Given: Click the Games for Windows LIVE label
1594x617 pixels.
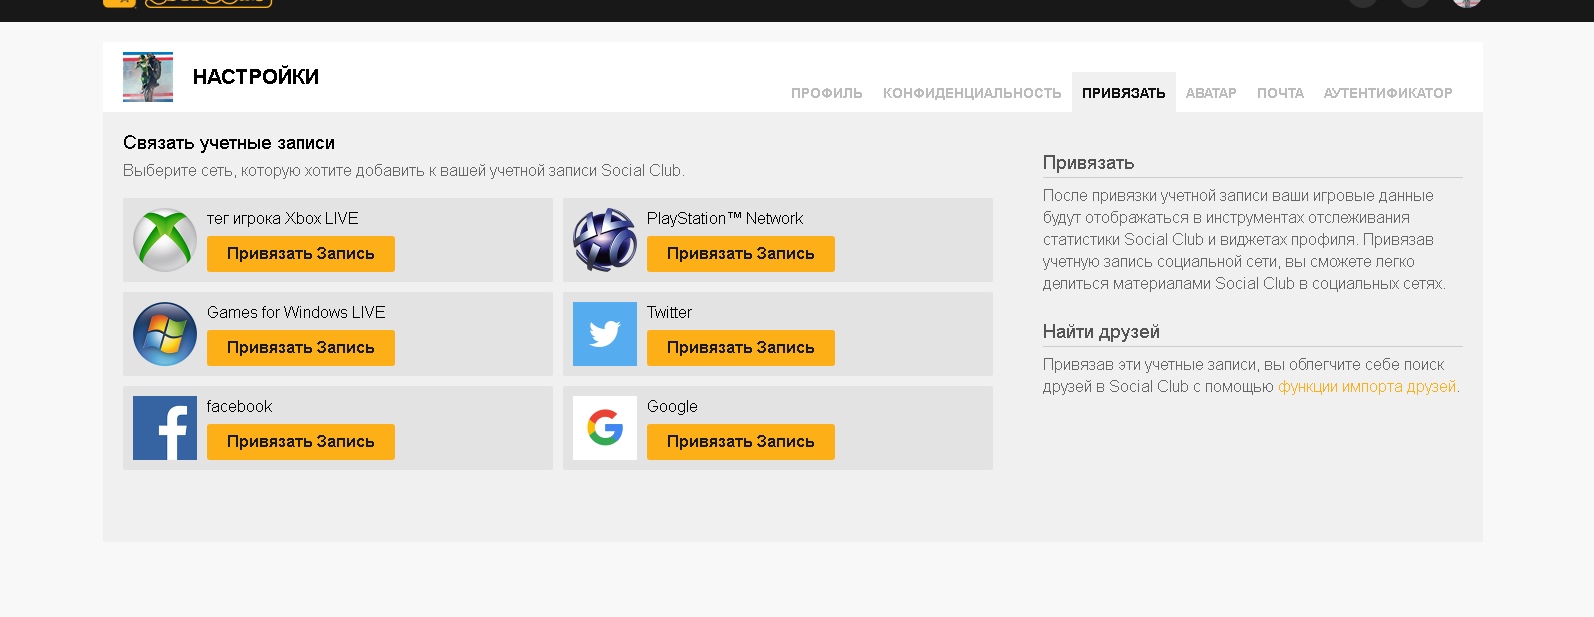Looking at the screenshot, I should 296,312.
